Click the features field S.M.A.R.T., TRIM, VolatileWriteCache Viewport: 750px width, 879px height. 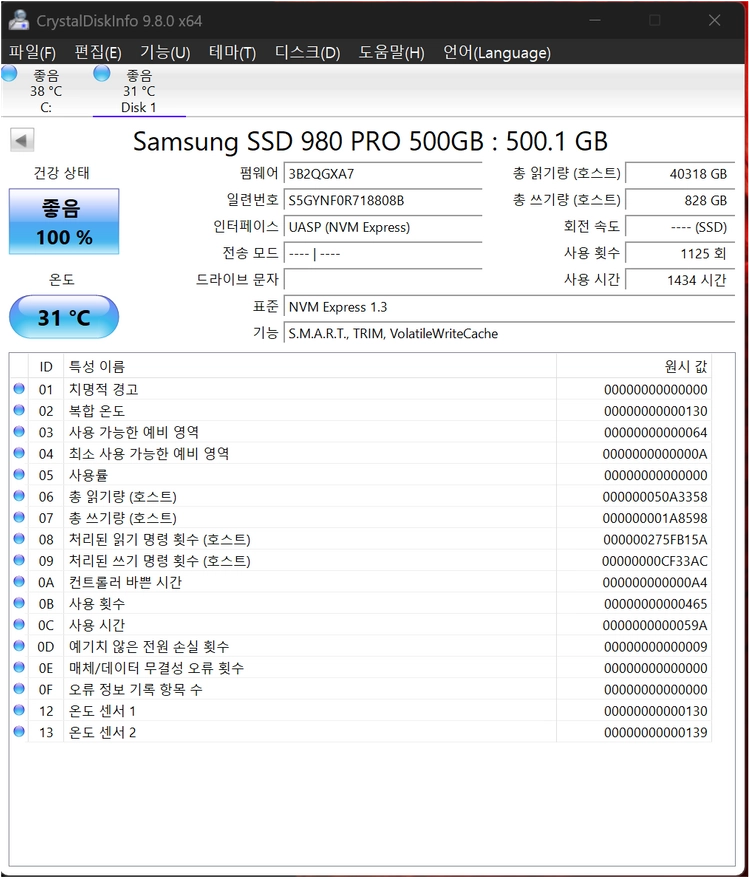click(509, 334)
